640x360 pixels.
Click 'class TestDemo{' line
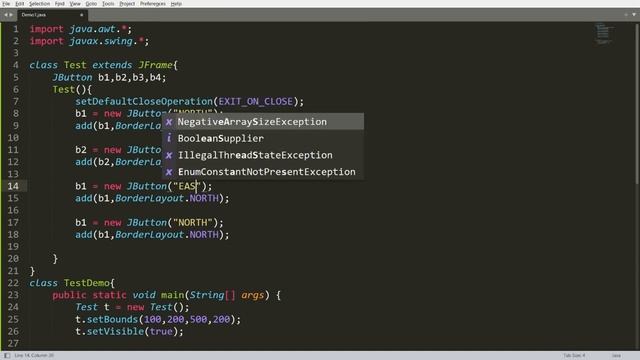[72, 283]
